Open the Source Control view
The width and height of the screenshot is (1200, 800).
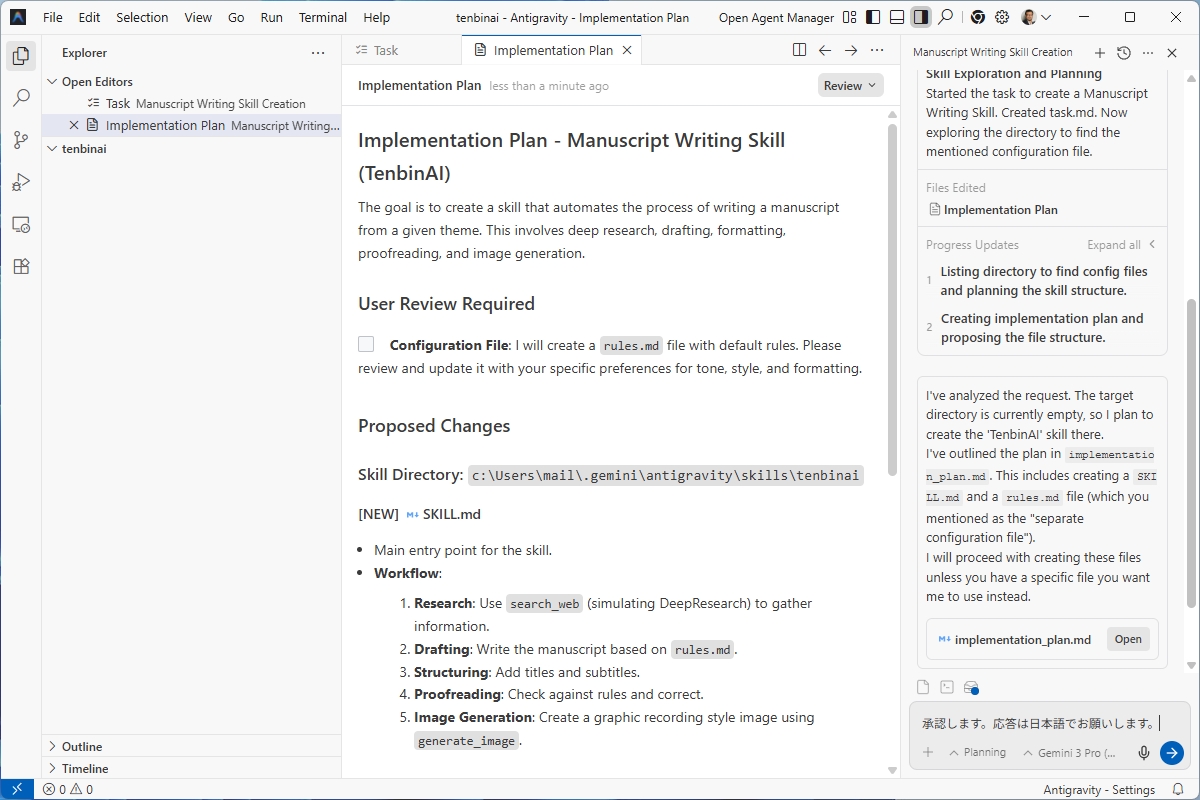pos(20,140)
